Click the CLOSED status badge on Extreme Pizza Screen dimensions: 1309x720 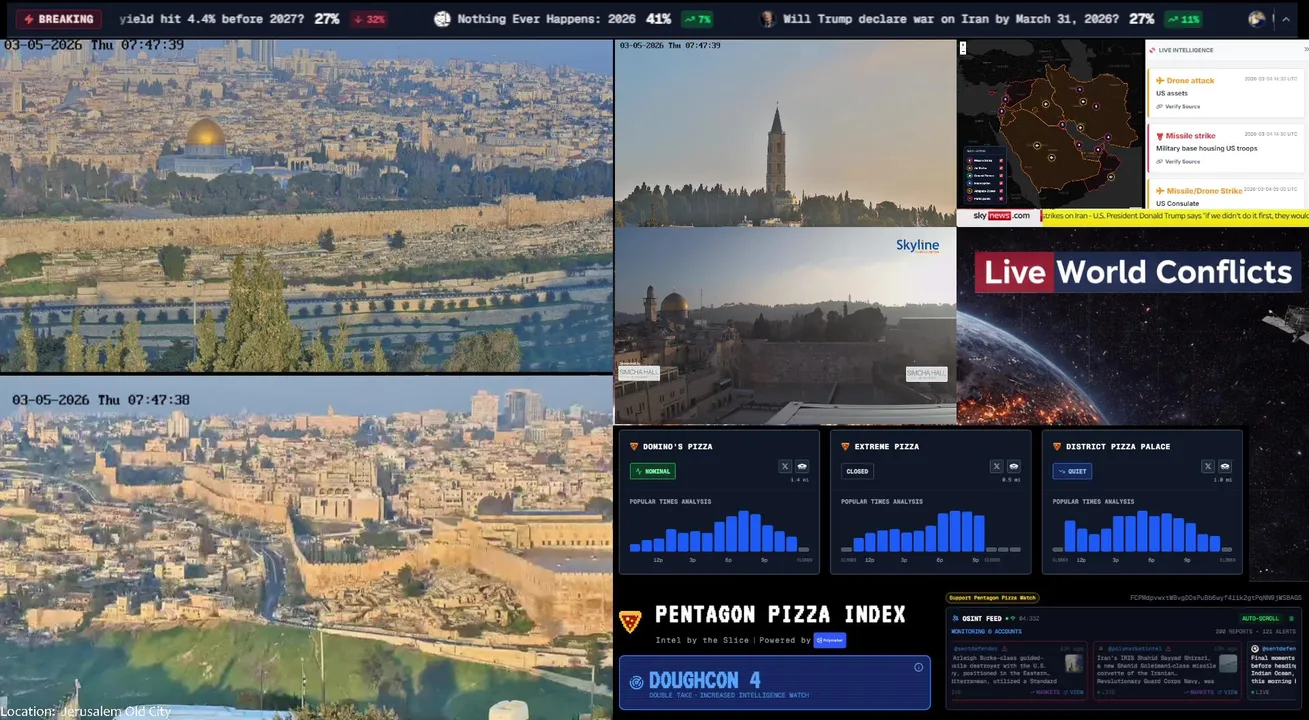[858, 471]
